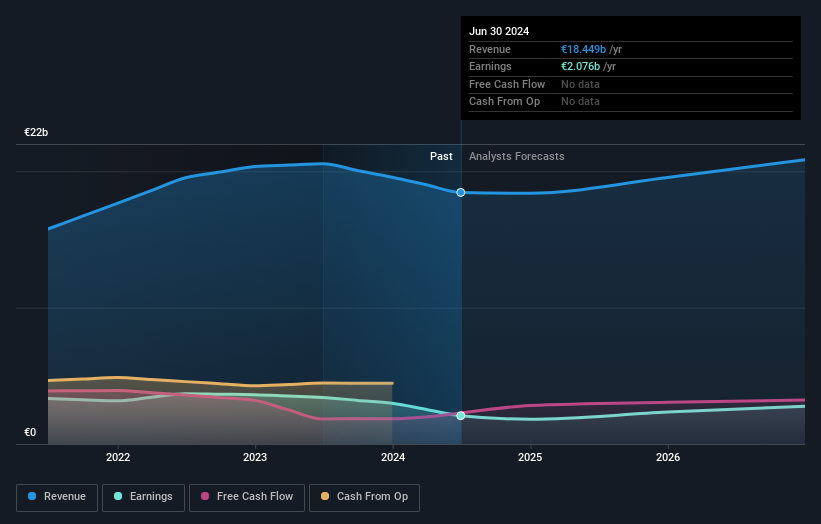Viewport: 821px width, 524px height.
Task: Click the €22b y-axis label
Action: 36,132
